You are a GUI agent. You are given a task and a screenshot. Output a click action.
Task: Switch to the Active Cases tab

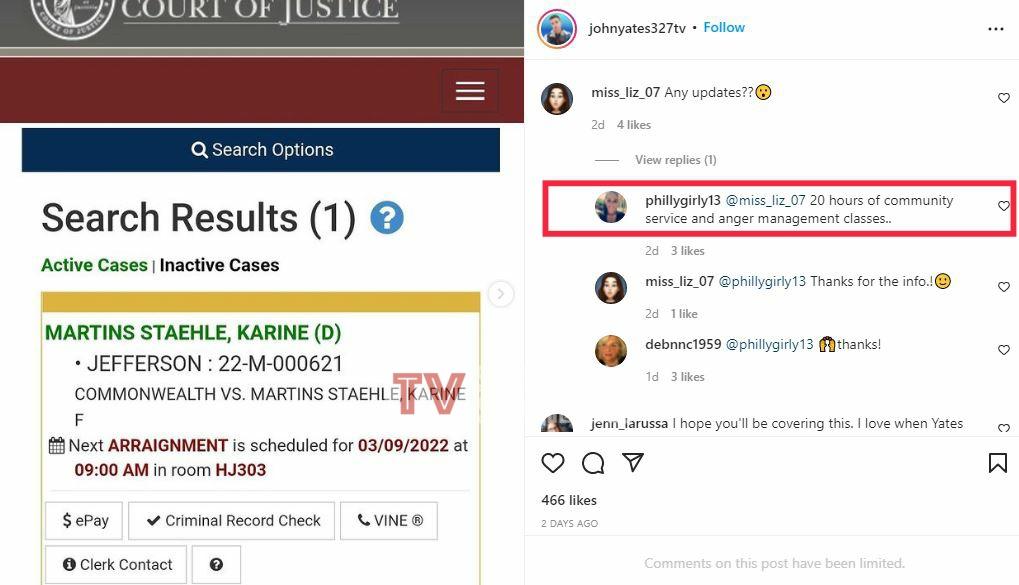[94, 265]
